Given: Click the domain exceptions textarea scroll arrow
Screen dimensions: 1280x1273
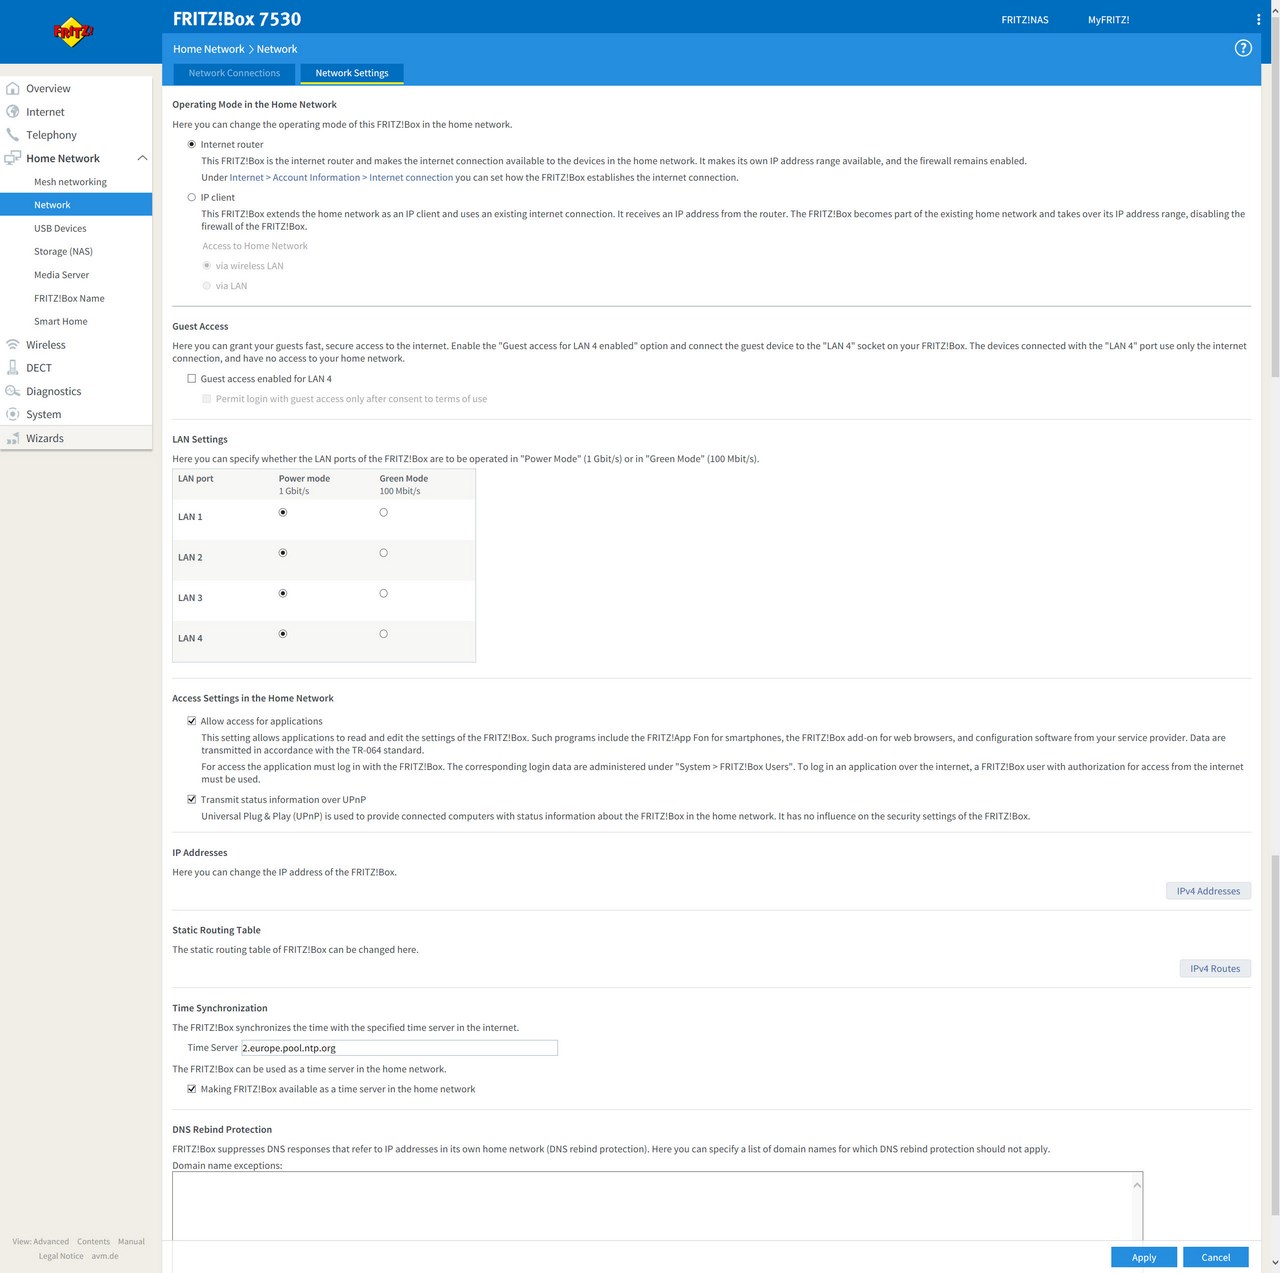Looking at the screenshot, I should (1137, 1185).
